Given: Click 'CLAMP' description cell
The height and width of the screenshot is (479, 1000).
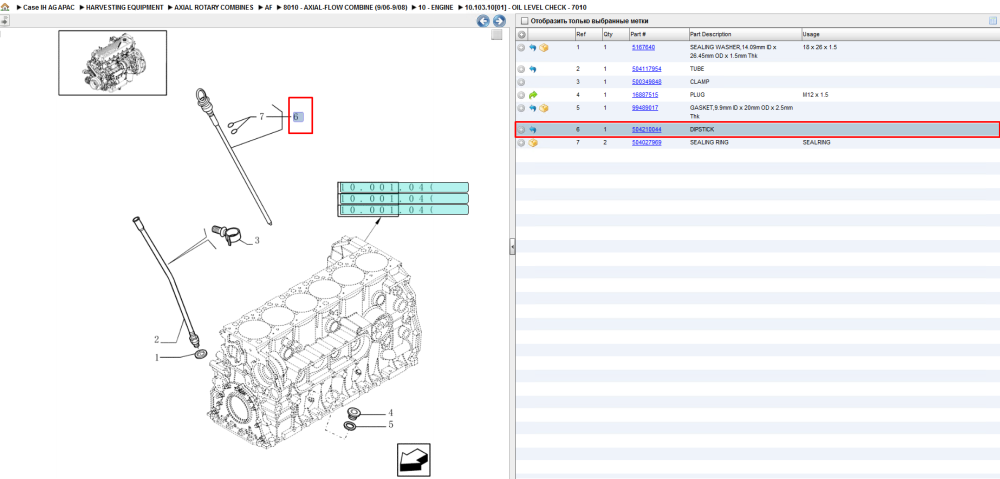Looking at the screenshot, I should tap(700, 82).
